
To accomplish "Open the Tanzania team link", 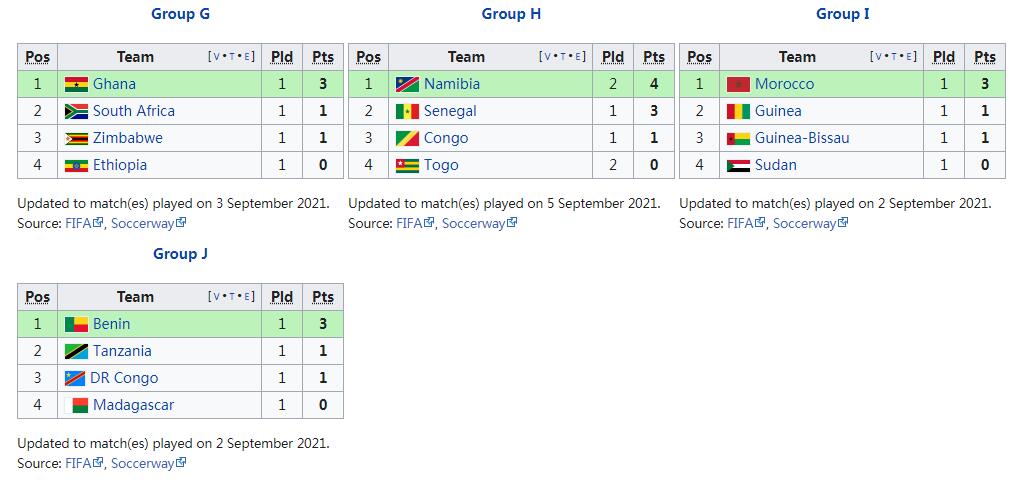I will click(122, 351).
